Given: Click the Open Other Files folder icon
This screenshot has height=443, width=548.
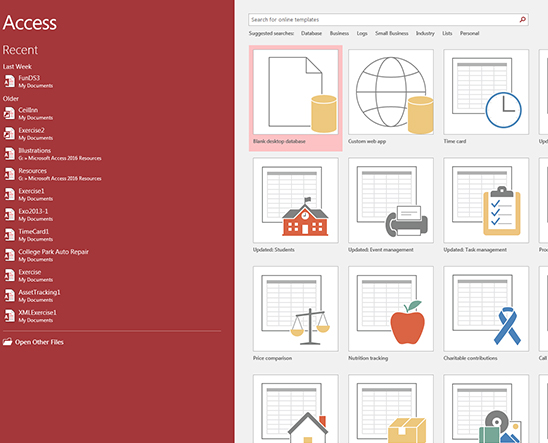Looking at the screenshot, I should tap(7, 342).
